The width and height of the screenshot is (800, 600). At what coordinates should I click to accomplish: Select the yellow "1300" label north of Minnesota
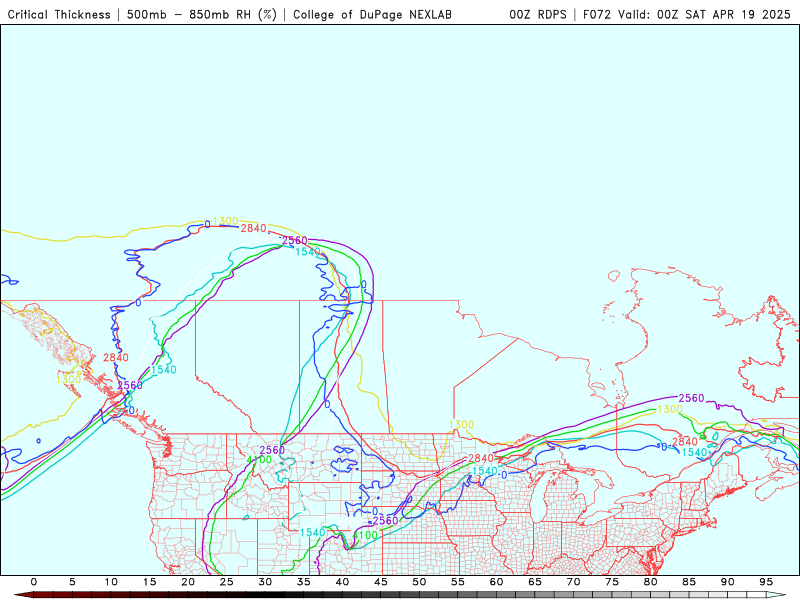pyautogui.click(x=461, y=424)
